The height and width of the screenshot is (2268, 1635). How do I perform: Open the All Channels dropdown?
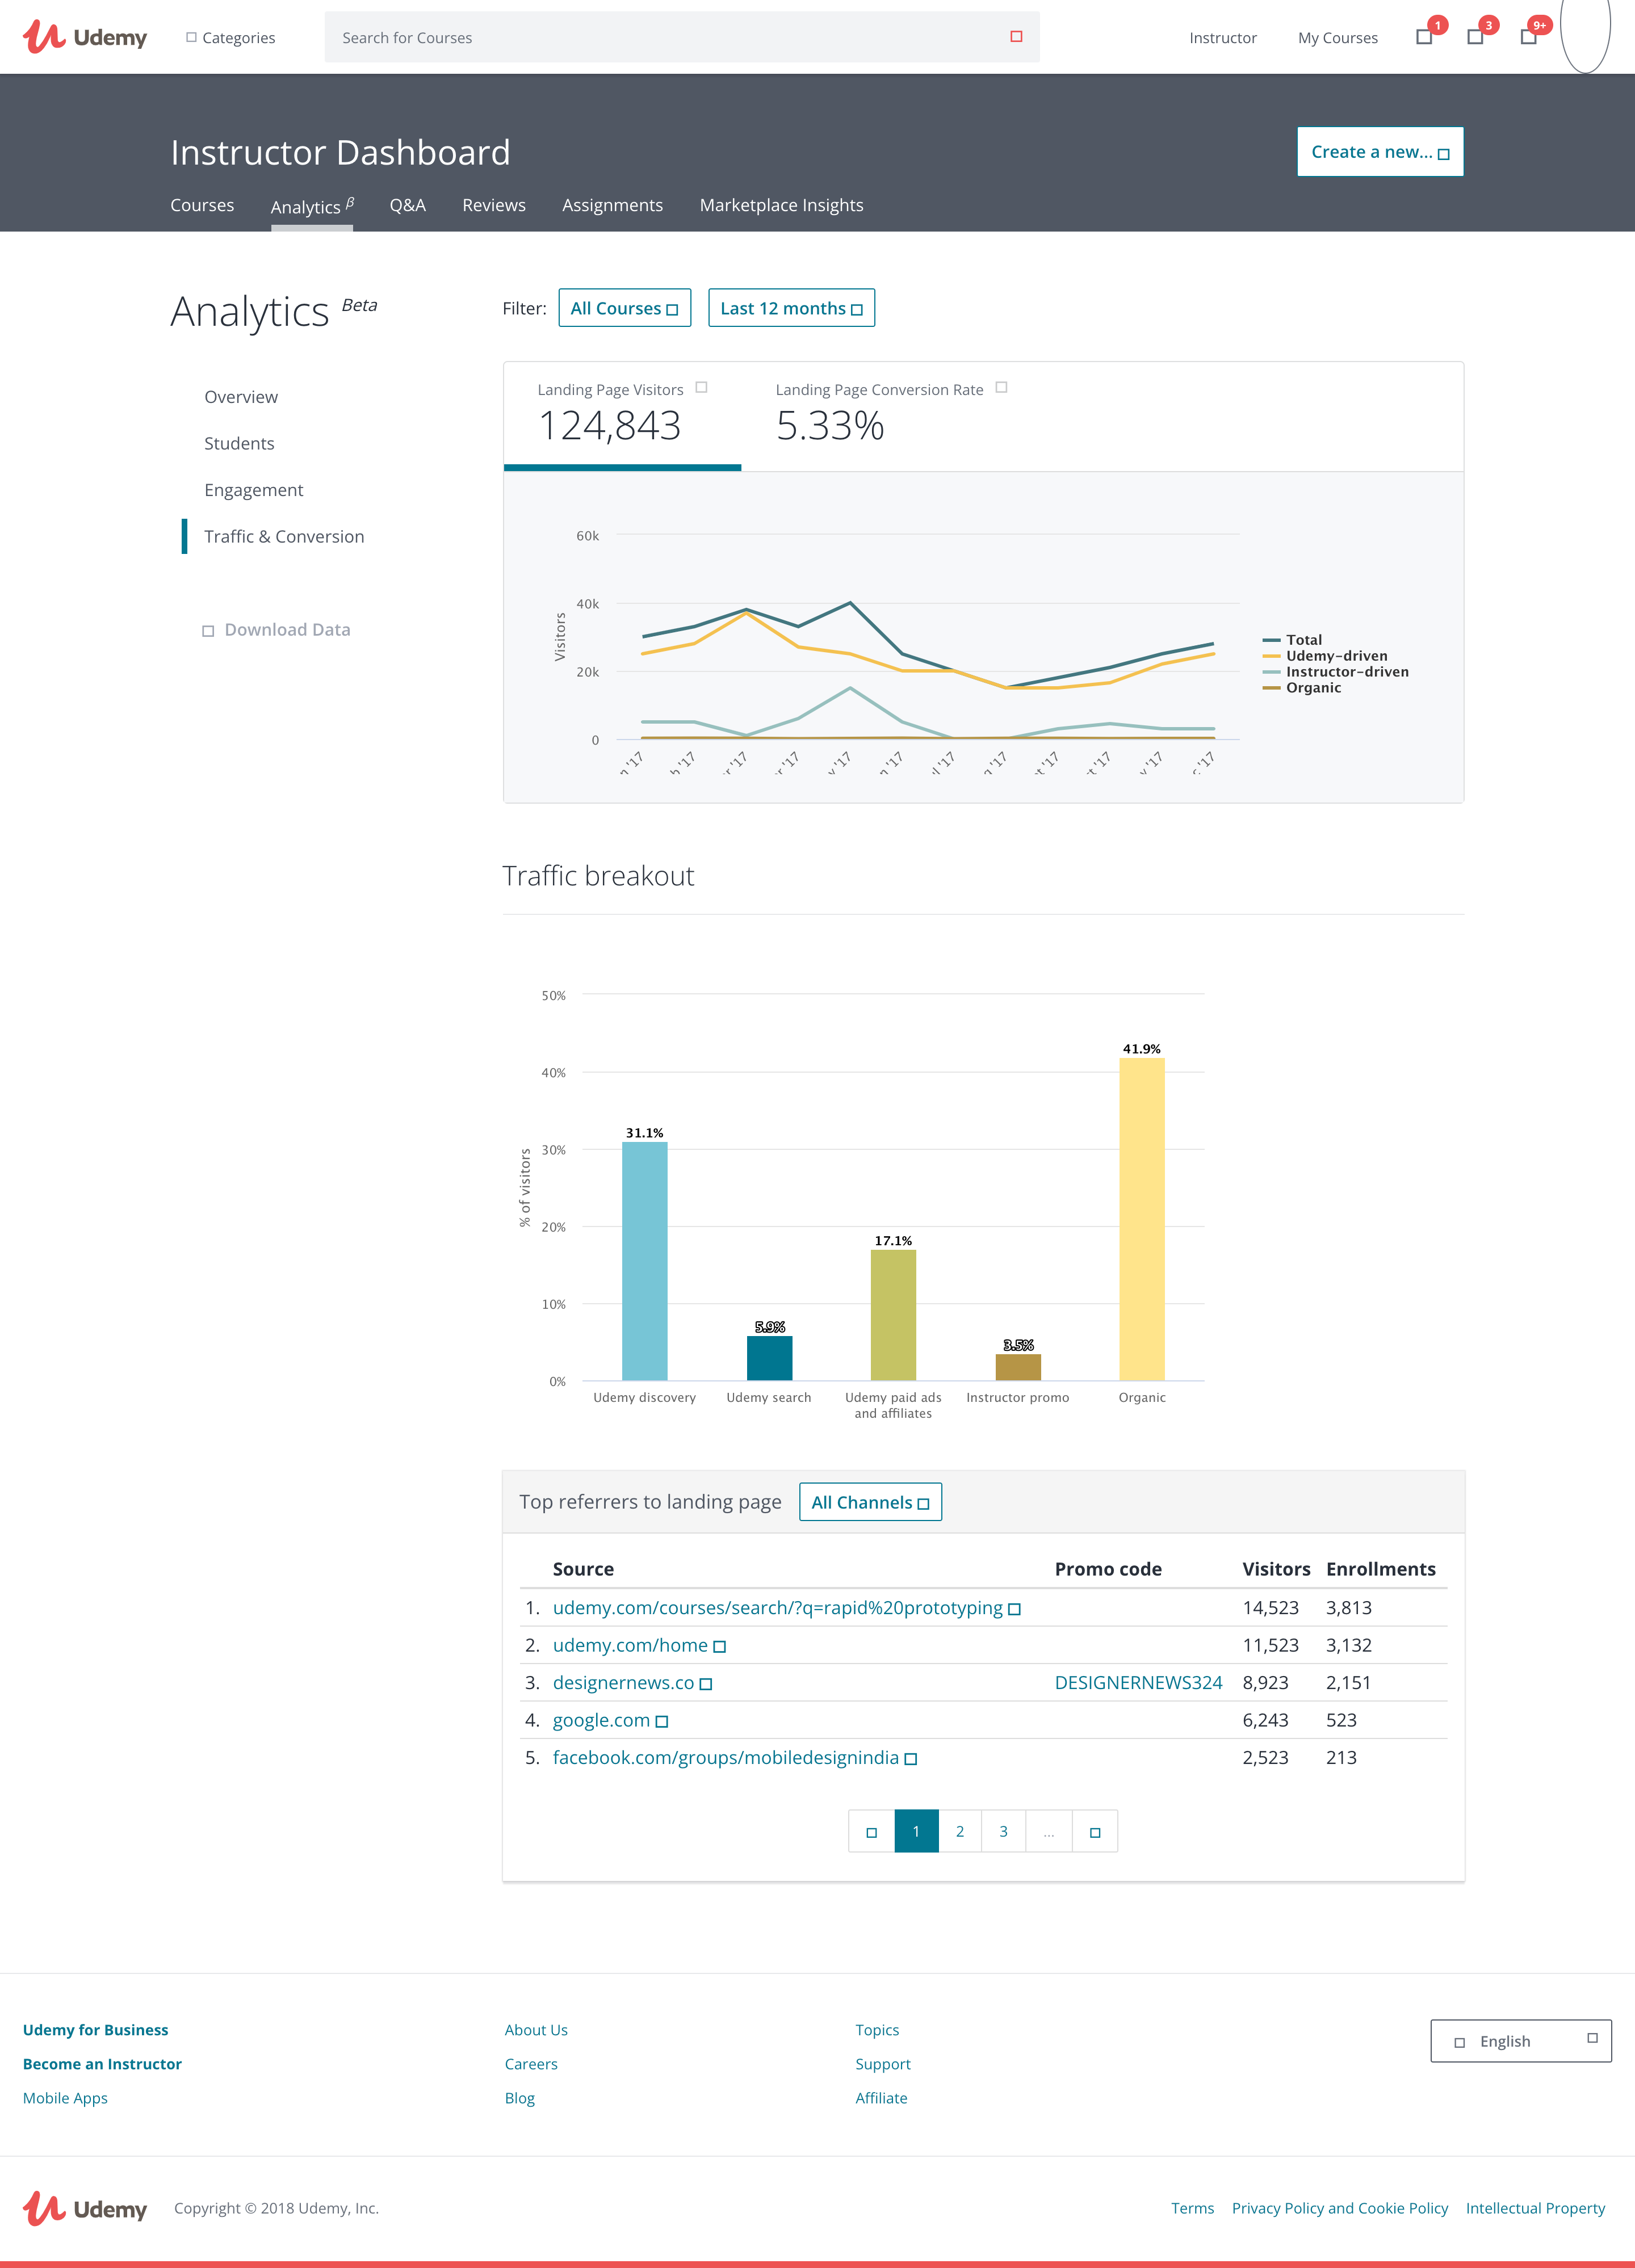pyautogui.click(x=870, y=1502)
